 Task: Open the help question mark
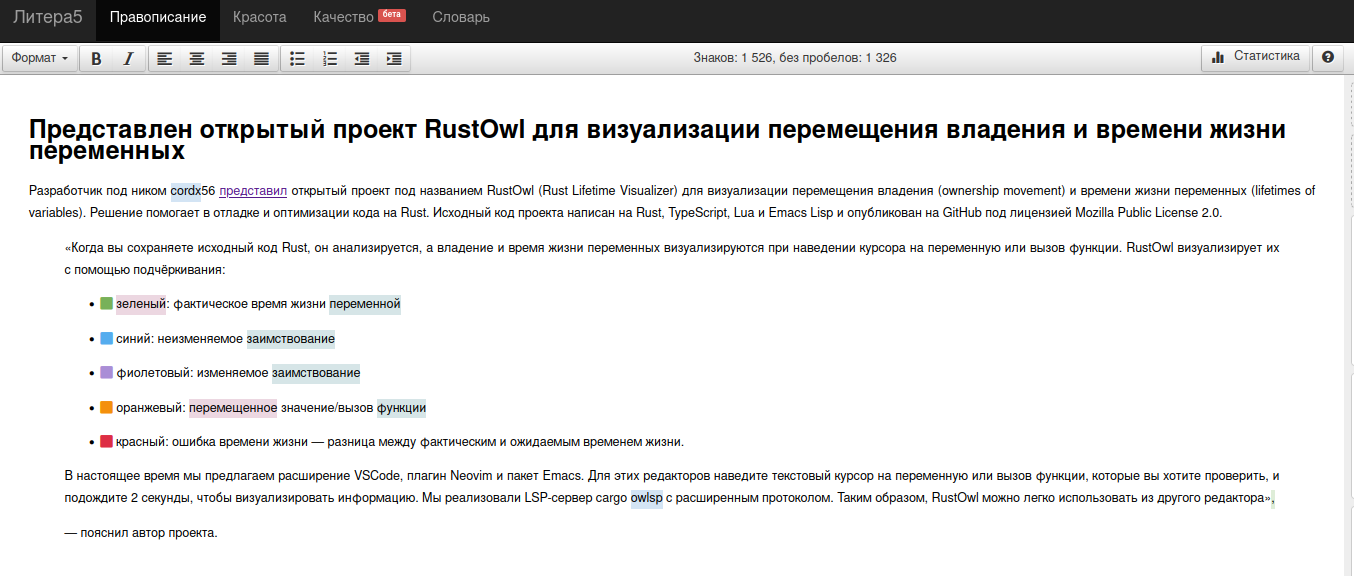(x=1328, y=57)
